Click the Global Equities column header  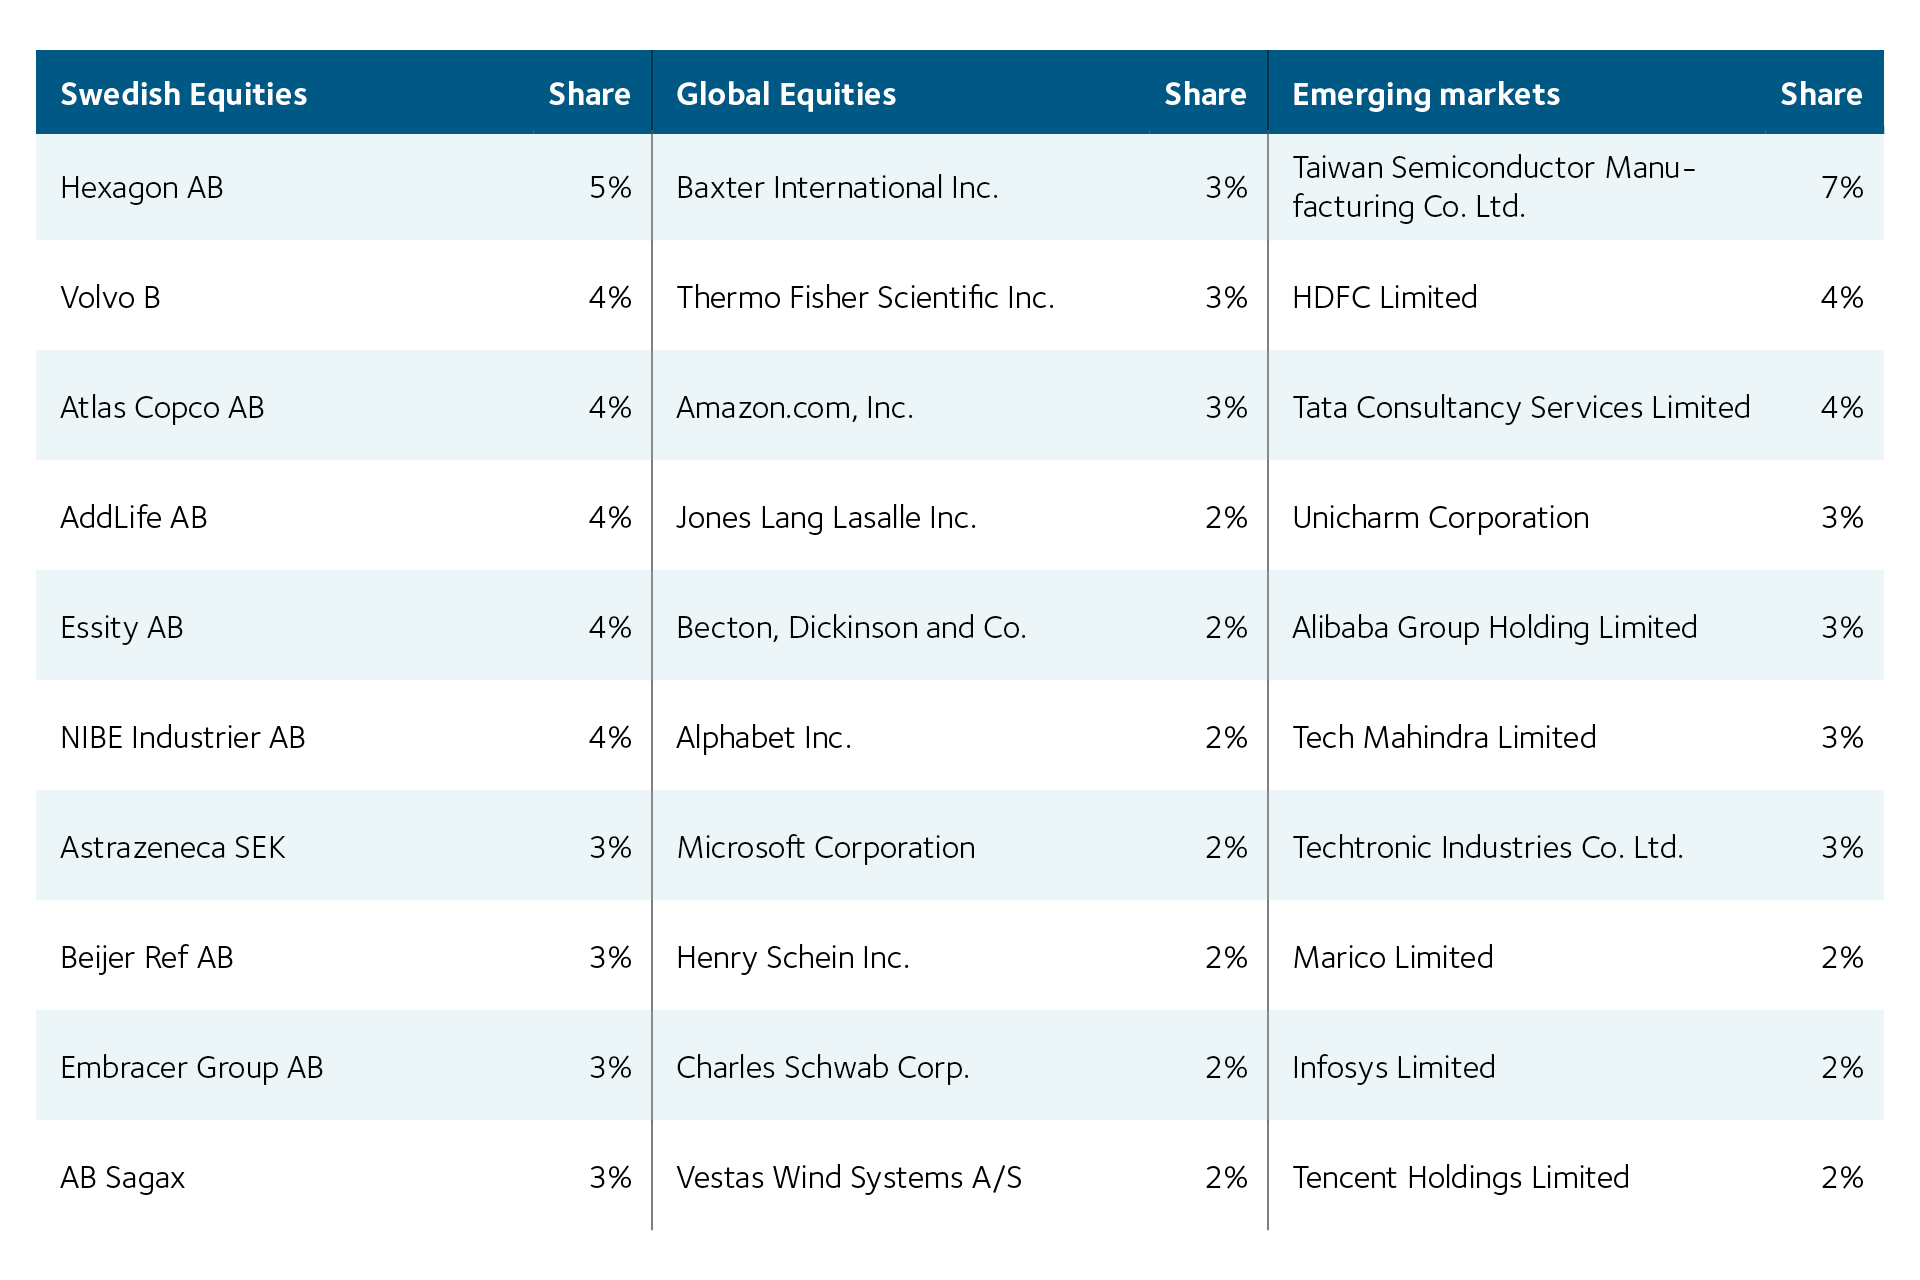786,94
